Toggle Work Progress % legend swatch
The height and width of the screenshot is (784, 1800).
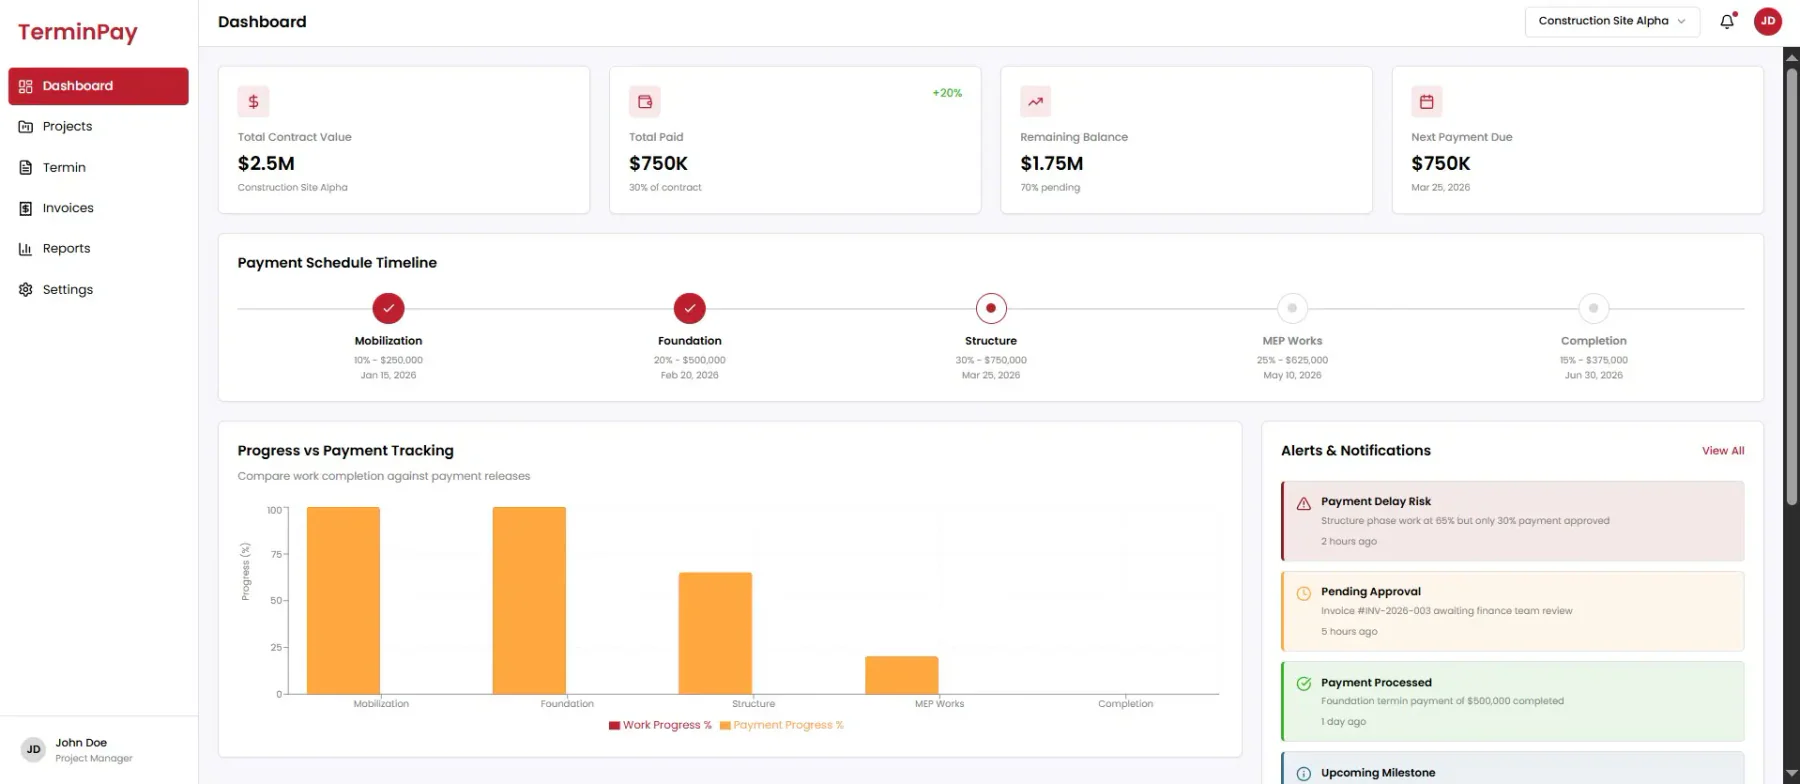click(614, 726)
